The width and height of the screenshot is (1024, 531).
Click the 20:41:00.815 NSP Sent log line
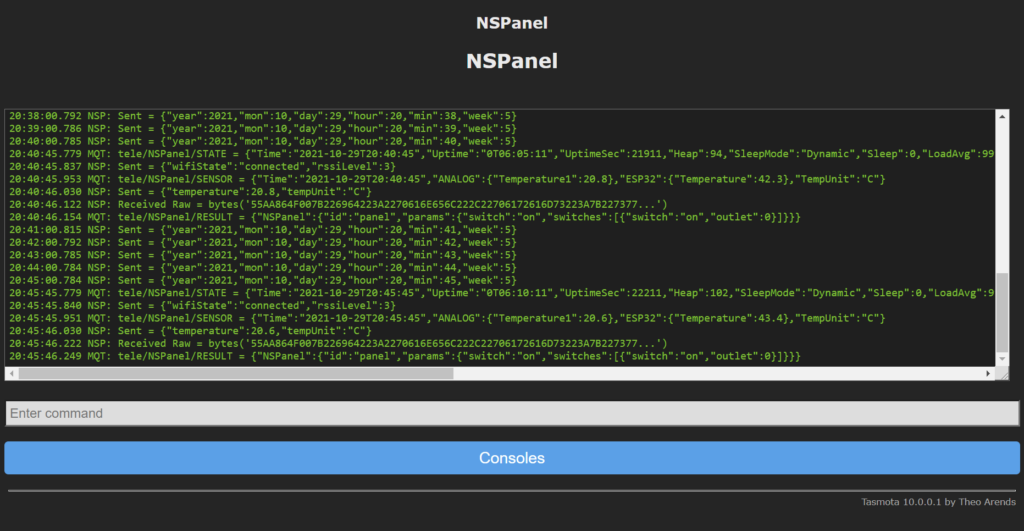pos(263,230)
